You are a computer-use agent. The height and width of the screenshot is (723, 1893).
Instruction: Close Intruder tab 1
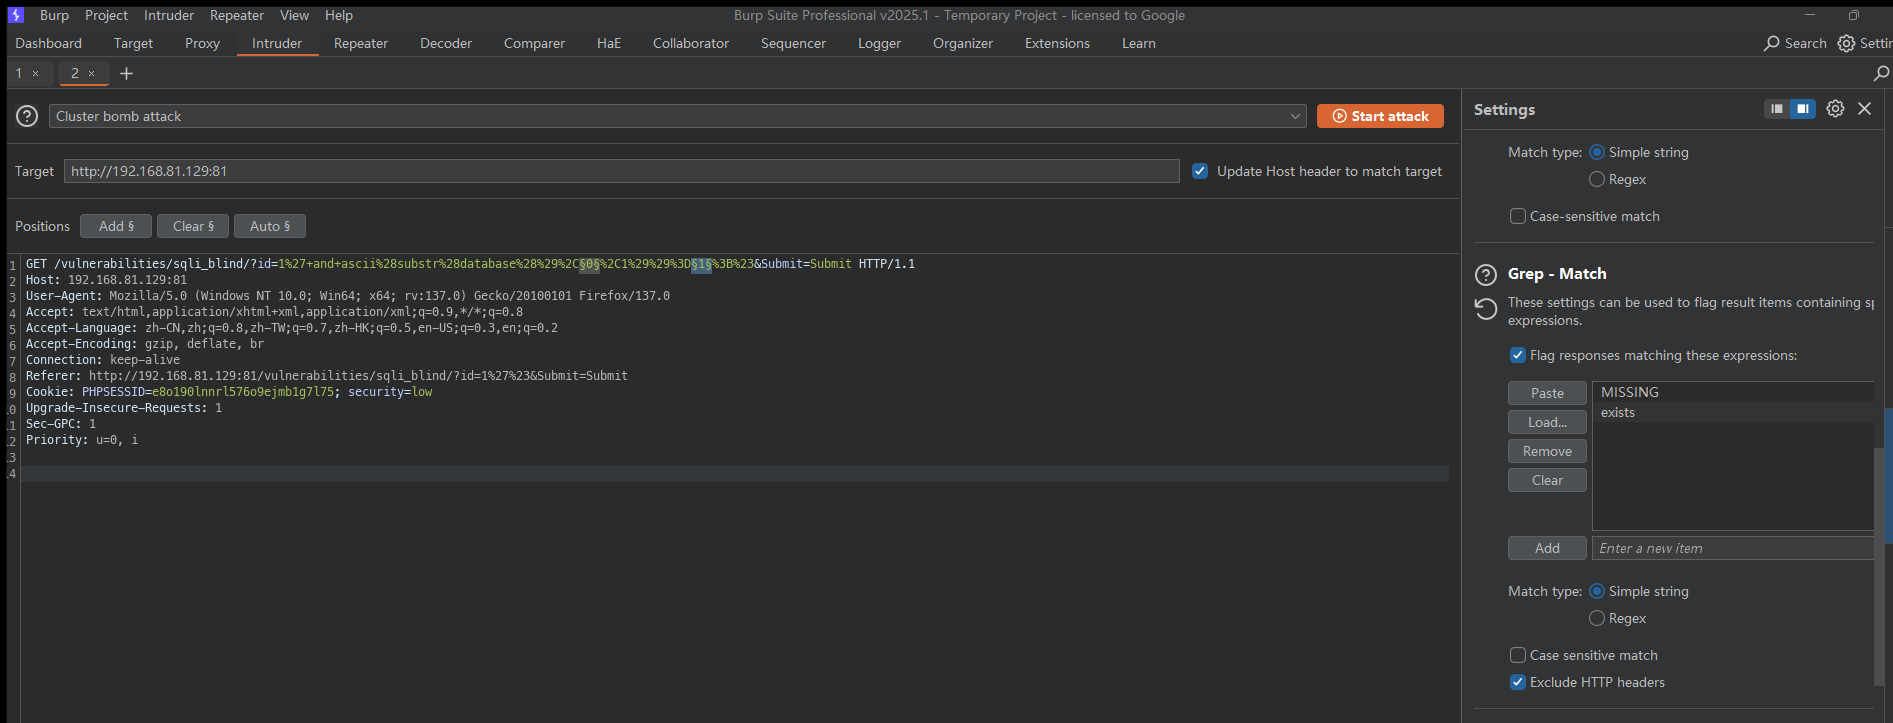click(36, 73)
